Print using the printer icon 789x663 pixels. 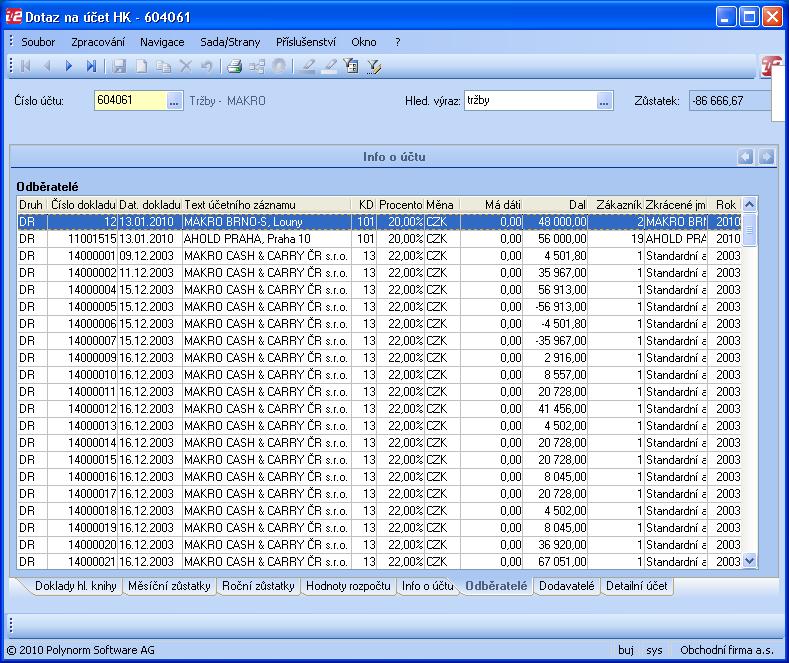pyautogui.click(x=234, y=66)
